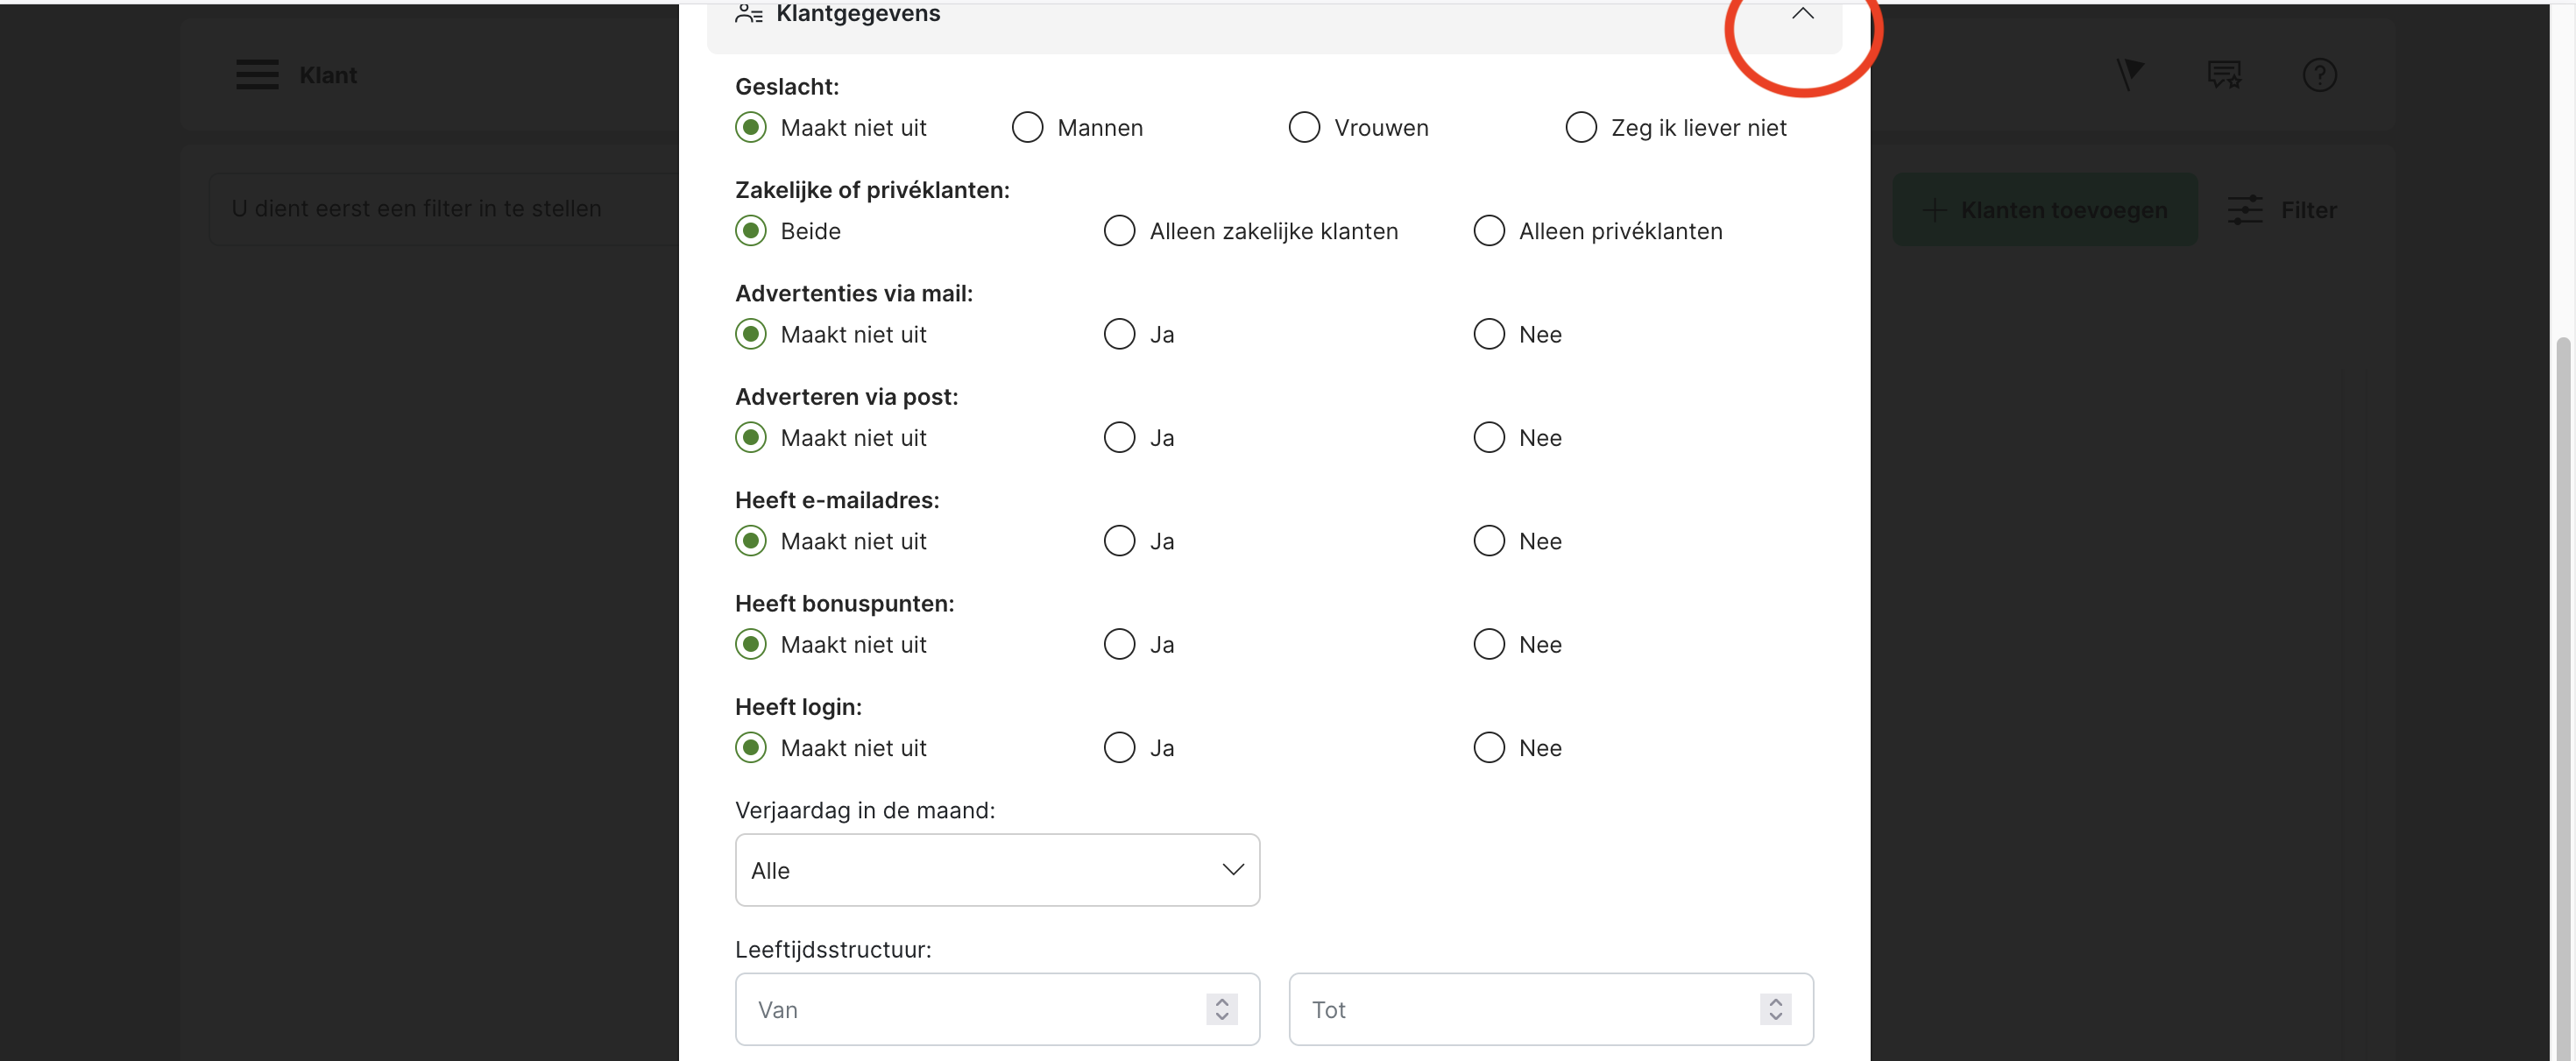Image resolution: width=2576 pixels, height=1061 pixels.
Task: Click the Klanten toevoegen button
Action: (x=2044, y=210)
